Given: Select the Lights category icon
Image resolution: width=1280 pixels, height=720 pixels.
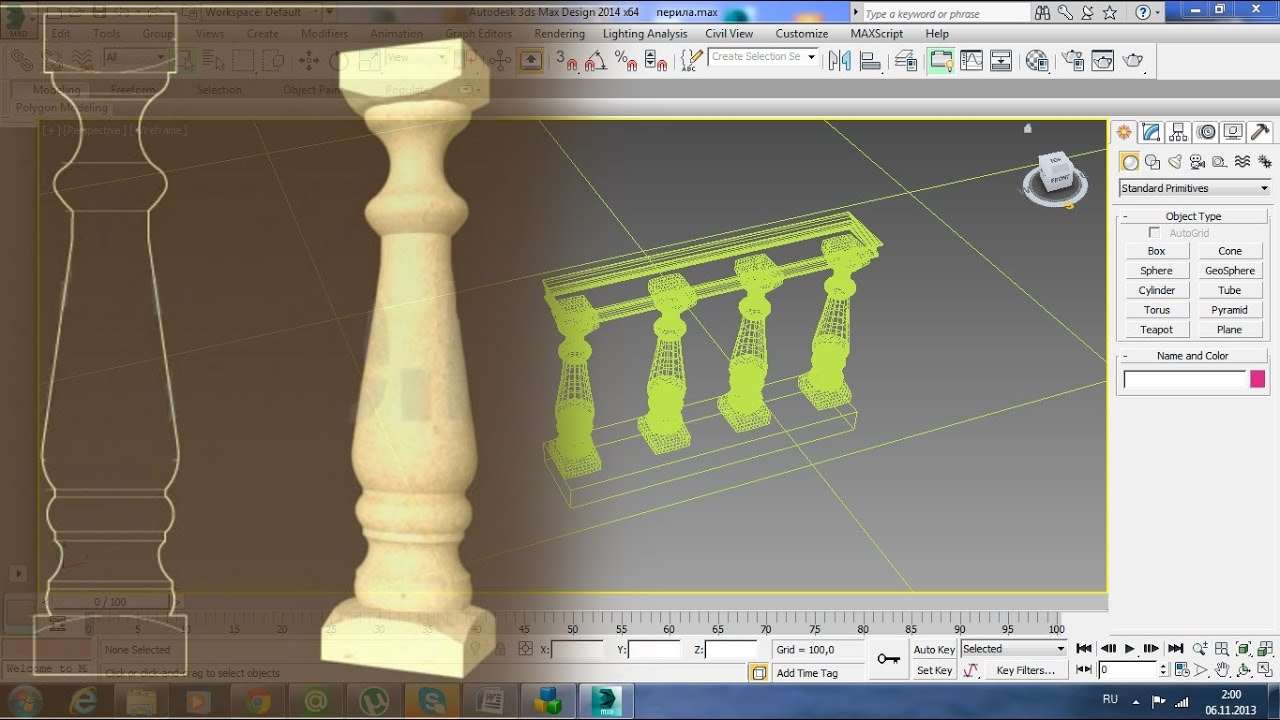Looking at the screenshot, I should pyautogui.click(x=1175, y=162).
